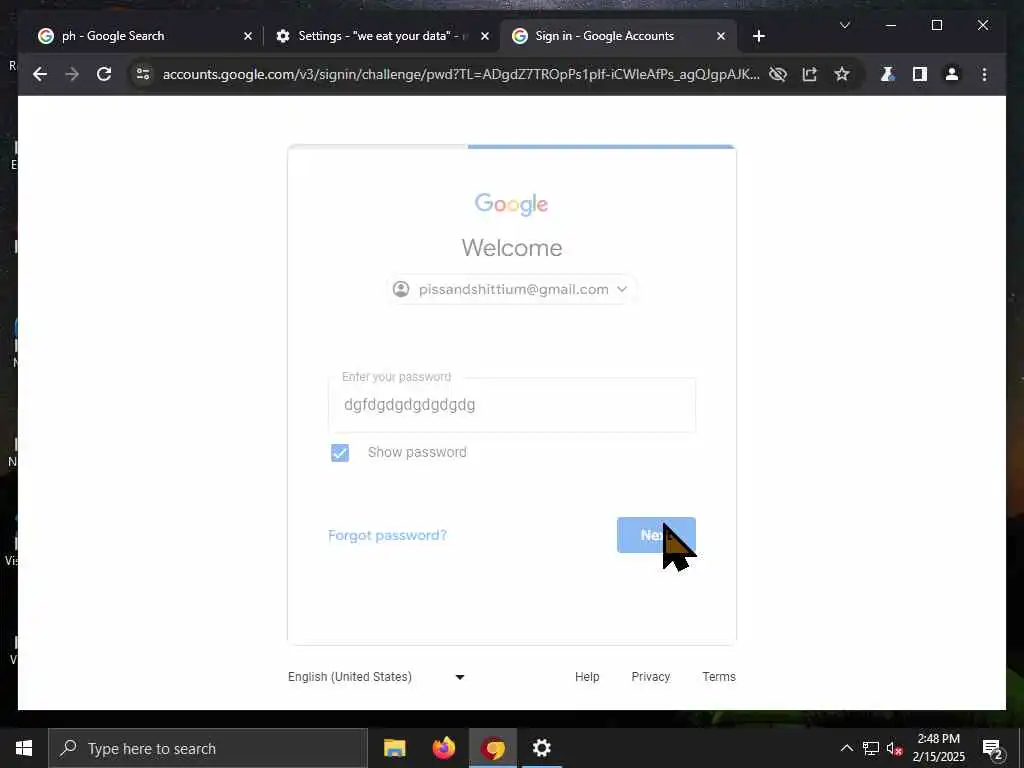Click the muted volume icon in tray
Screen dimensions: 1024x768
894,749
